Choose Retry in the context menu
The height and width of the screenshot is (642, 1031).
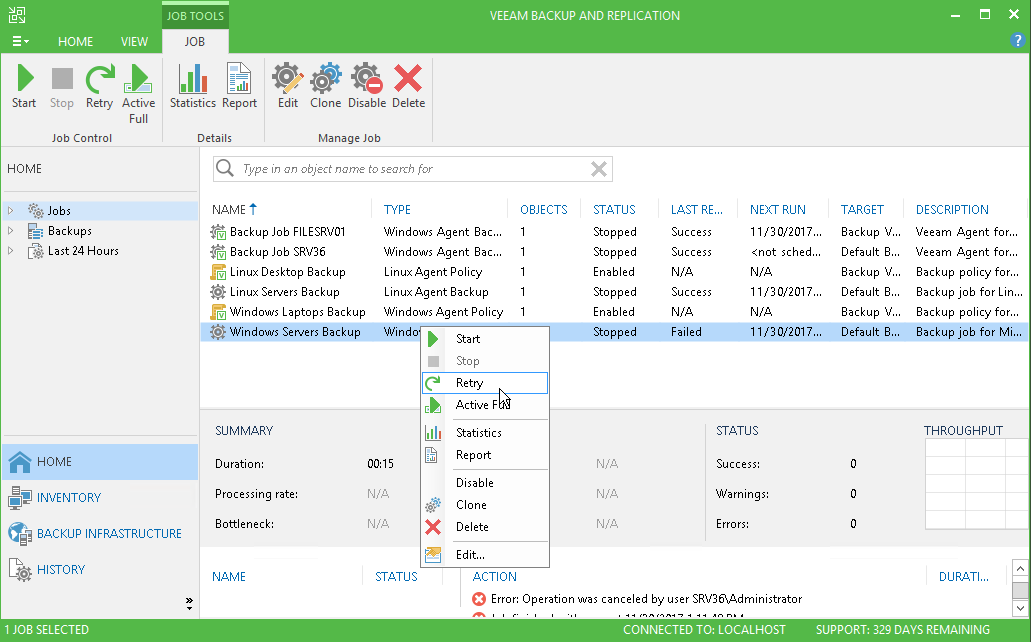[485, 383]
